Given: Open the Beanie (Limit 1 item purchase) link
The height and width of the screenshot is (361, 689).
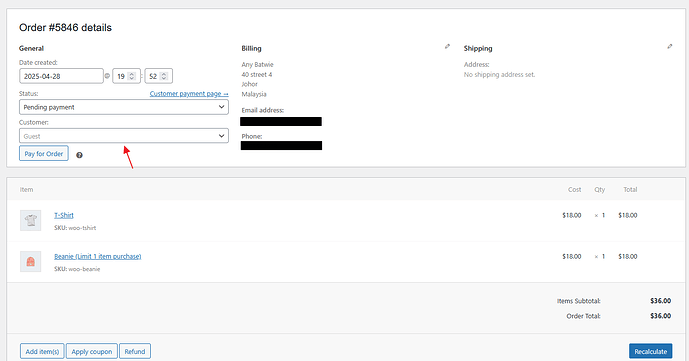Looking at the screenshot, I should 98,256.
